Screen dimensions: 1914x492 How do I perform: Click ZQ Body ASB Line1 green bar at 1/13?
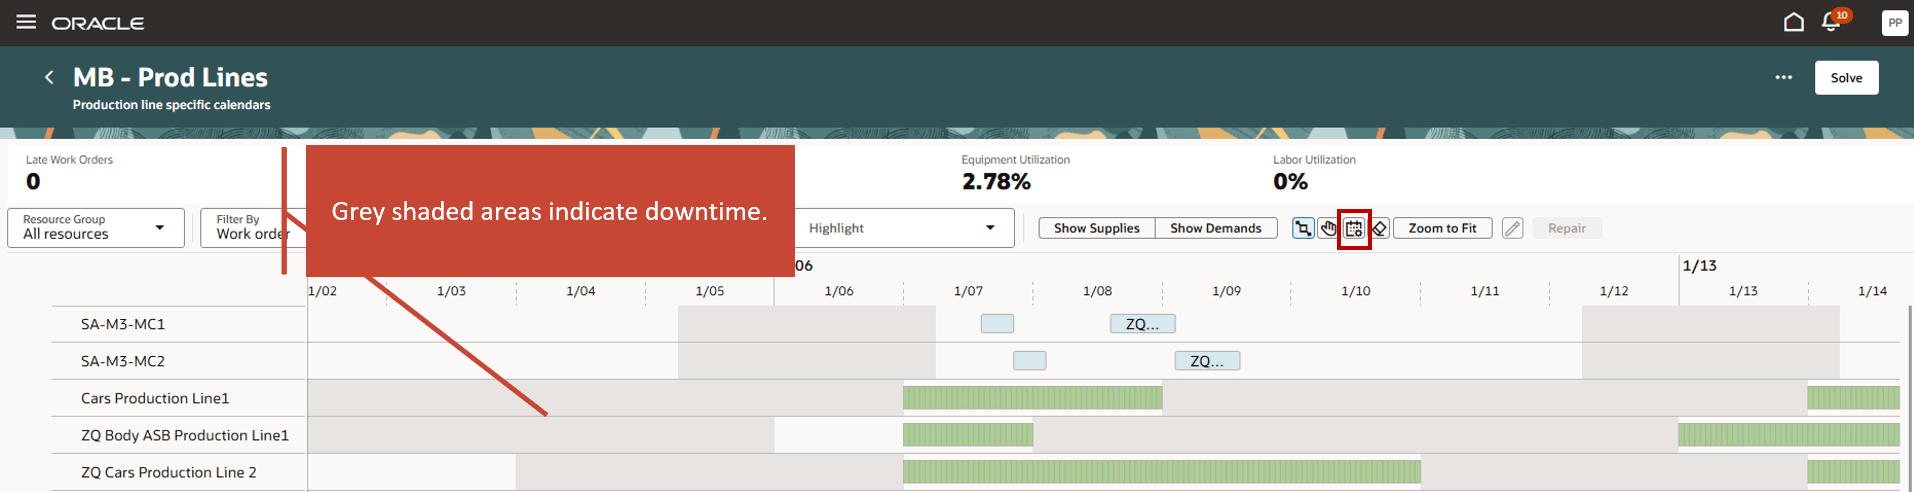pos(1789,435)
